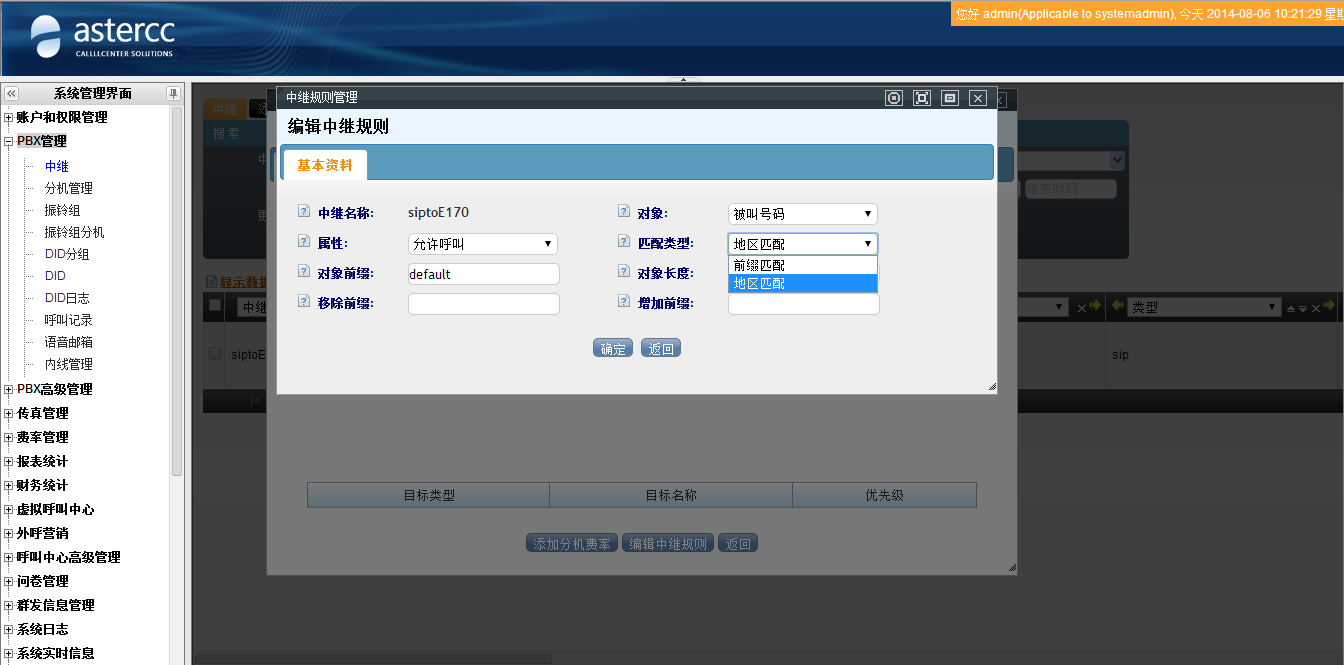Switch to the 基本资料 tab
This screenshot has width=1344, height=665.
[325, 165]
